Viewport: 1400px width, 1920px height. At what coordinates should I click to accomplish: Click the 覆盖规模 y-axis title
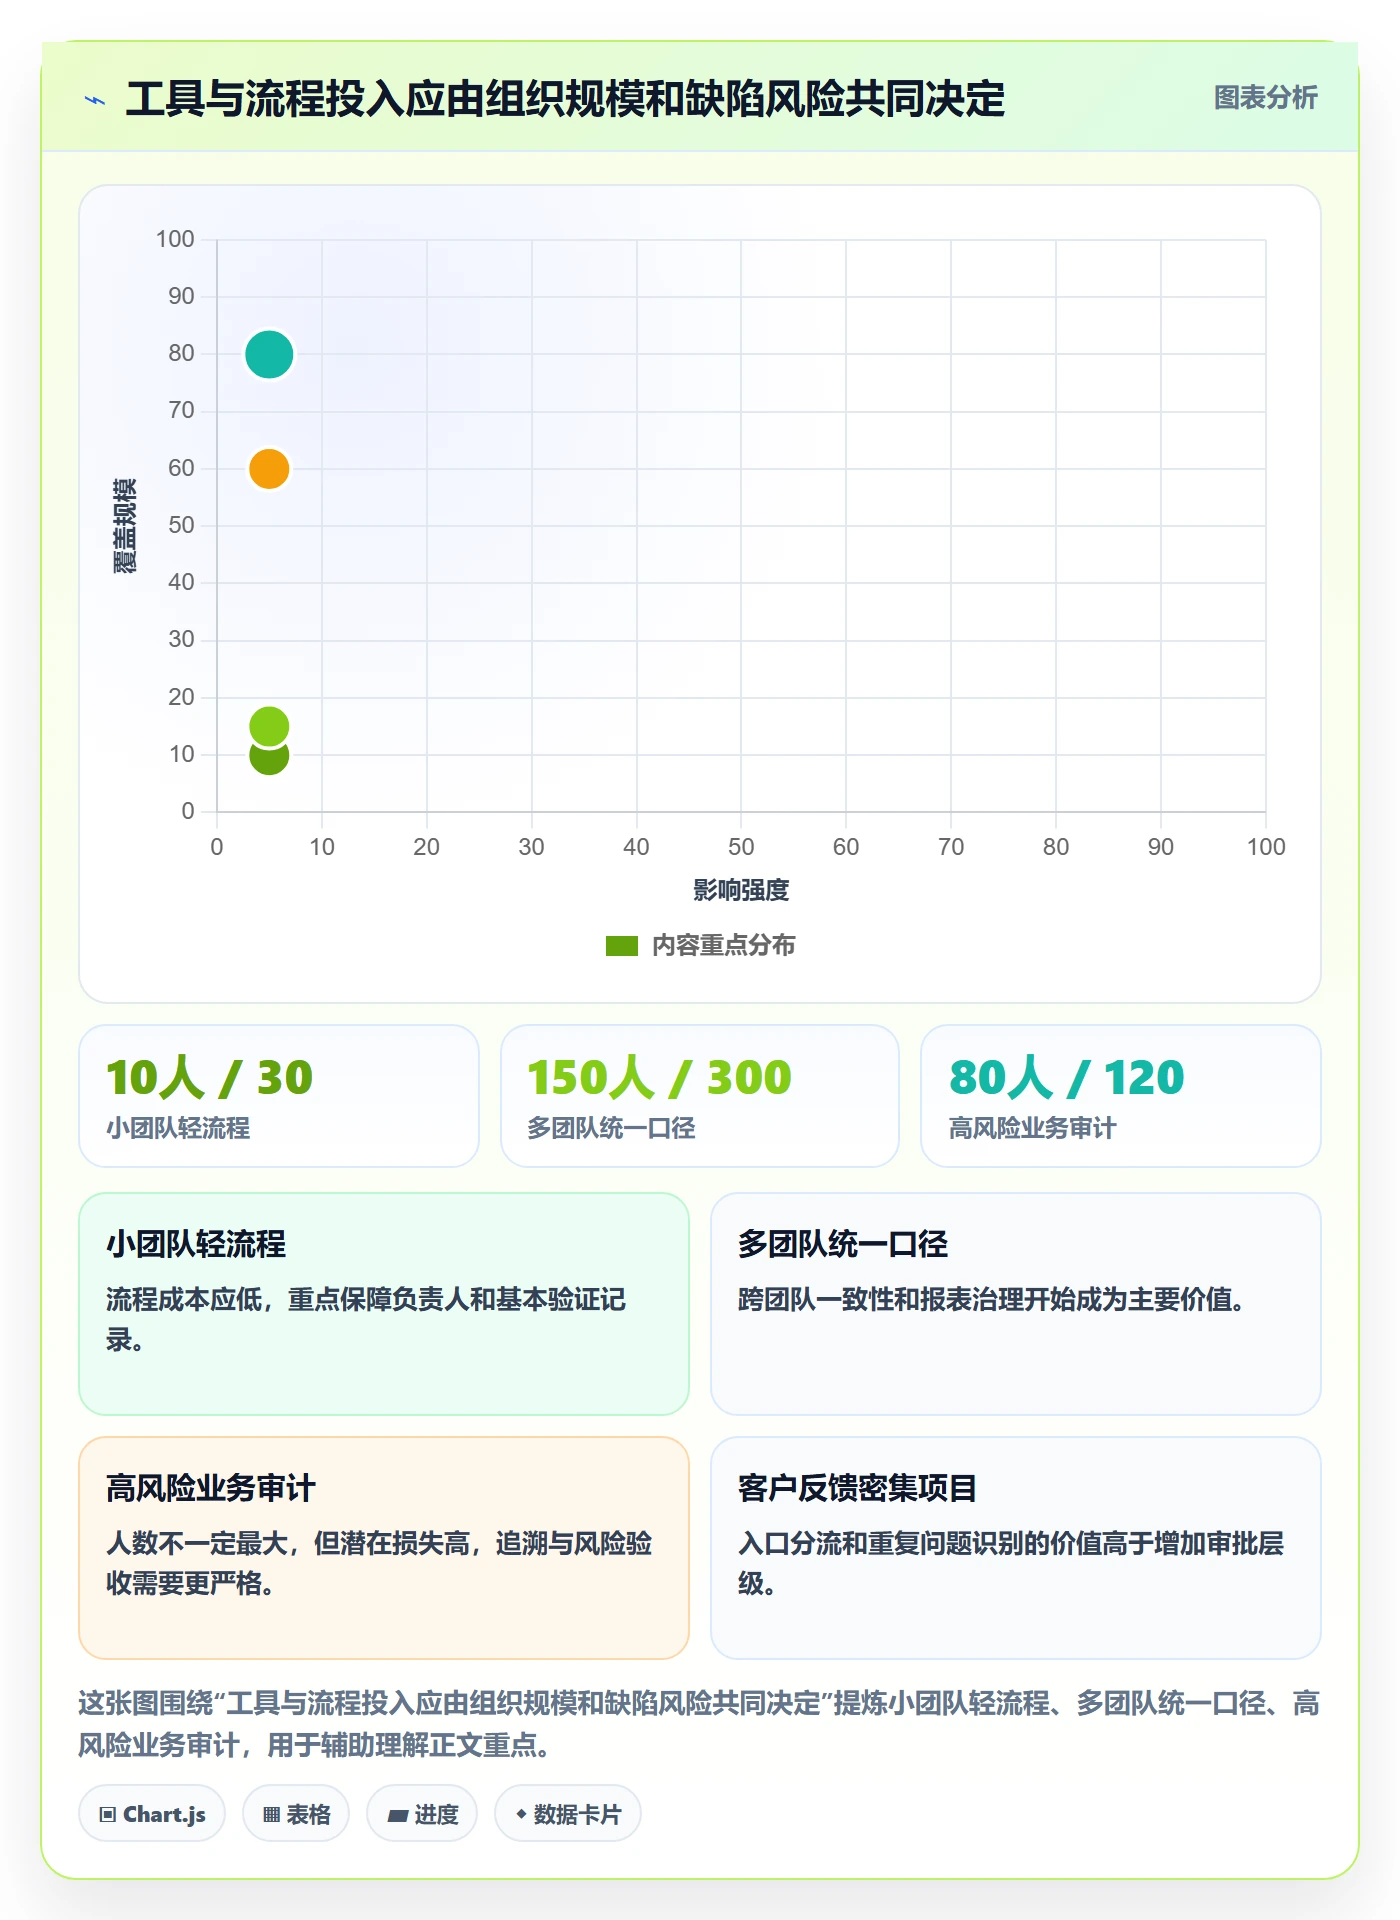click(x=125, y=526)
